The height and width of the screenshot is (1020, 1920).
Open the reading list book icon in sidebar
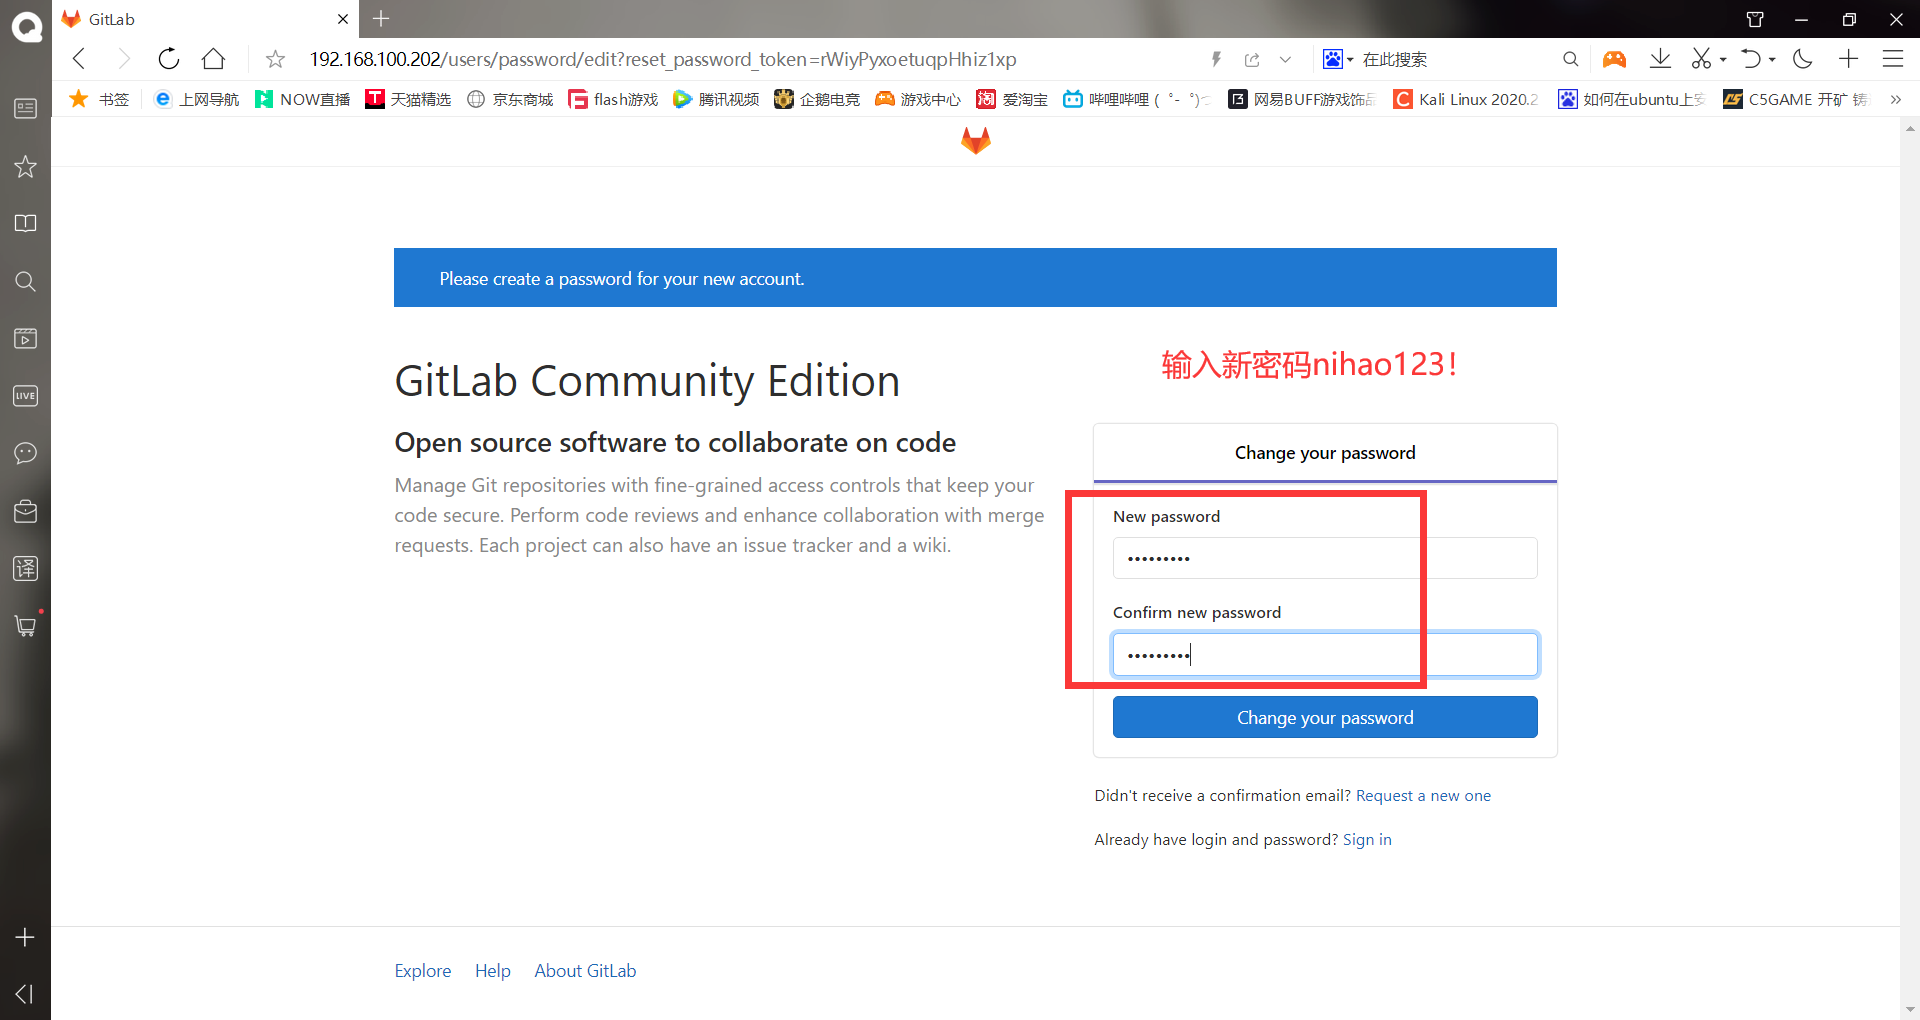pyautogui.click(x=25, y=223)
